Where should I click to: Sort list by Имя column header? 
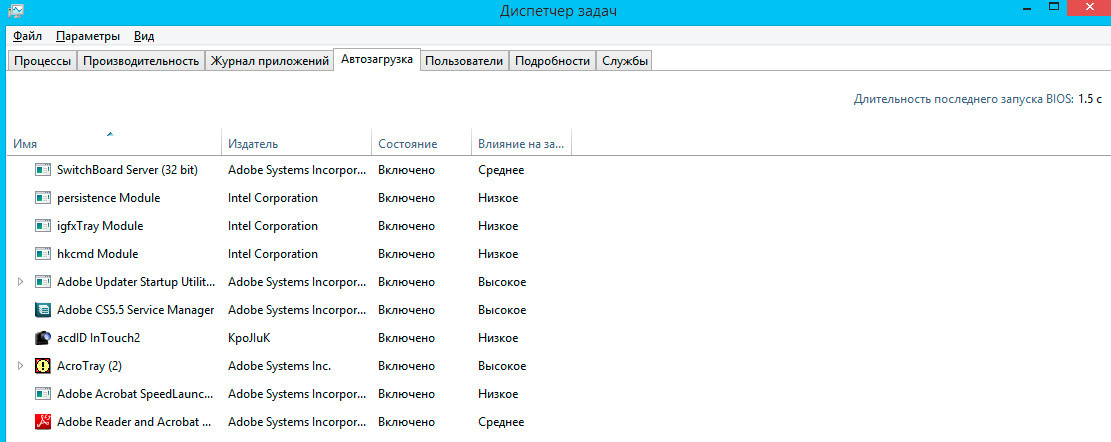click(x=110, y=144)
